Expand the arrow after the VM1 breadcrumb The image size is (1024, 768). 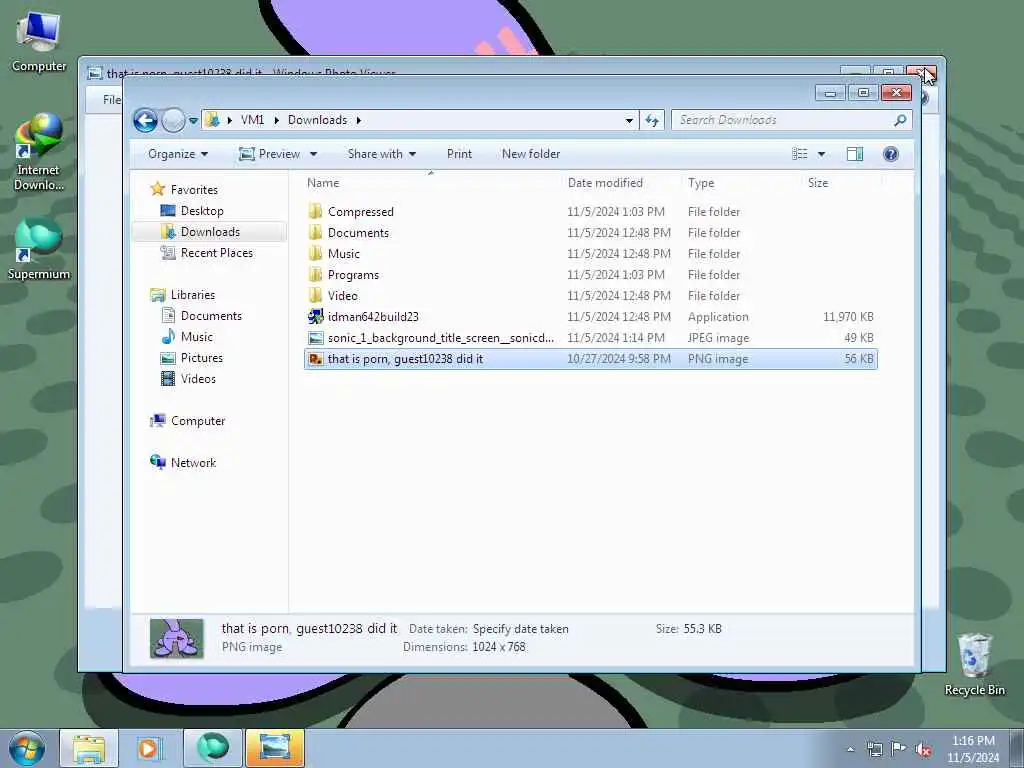[x=276, y=120]
